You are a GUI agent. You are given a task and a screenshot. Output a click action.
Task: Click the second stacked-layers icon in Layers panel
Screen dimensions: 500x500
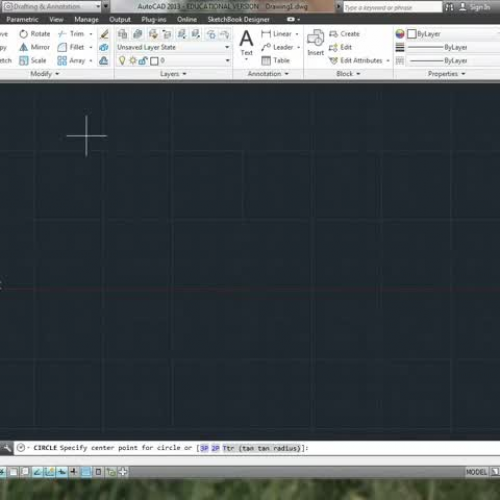tap(137, 34)
